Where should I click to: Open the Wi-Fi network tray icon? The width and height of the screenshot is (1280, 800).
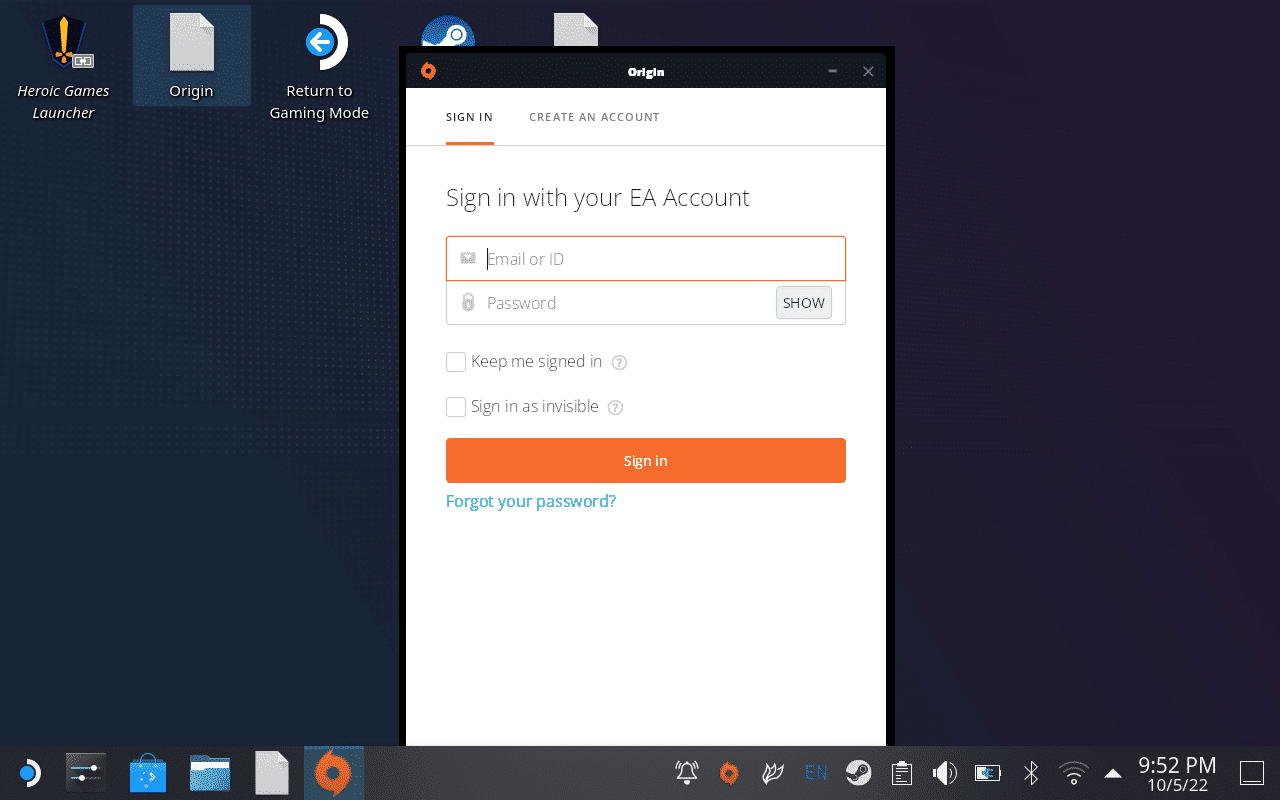[x=1074, y=773]
